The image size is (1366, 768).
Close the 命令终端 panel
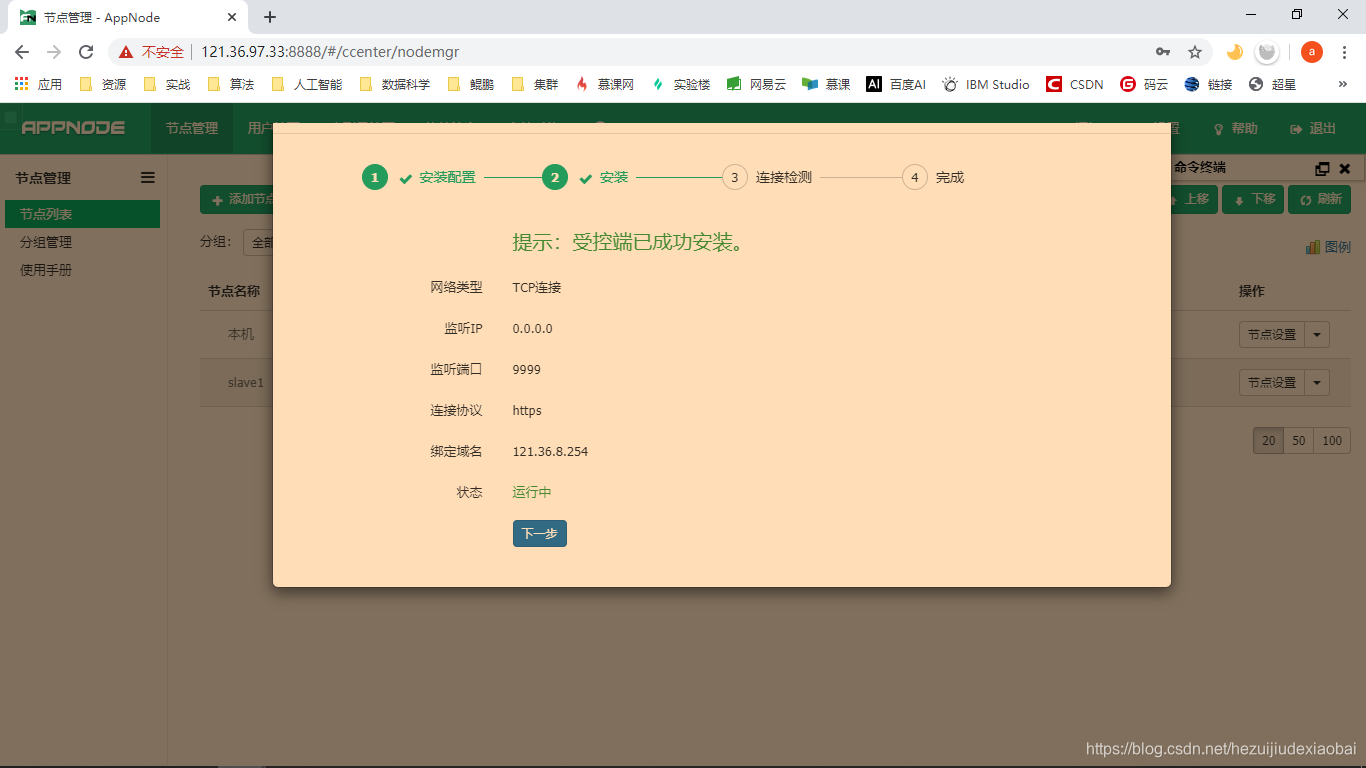(1344, 169)
